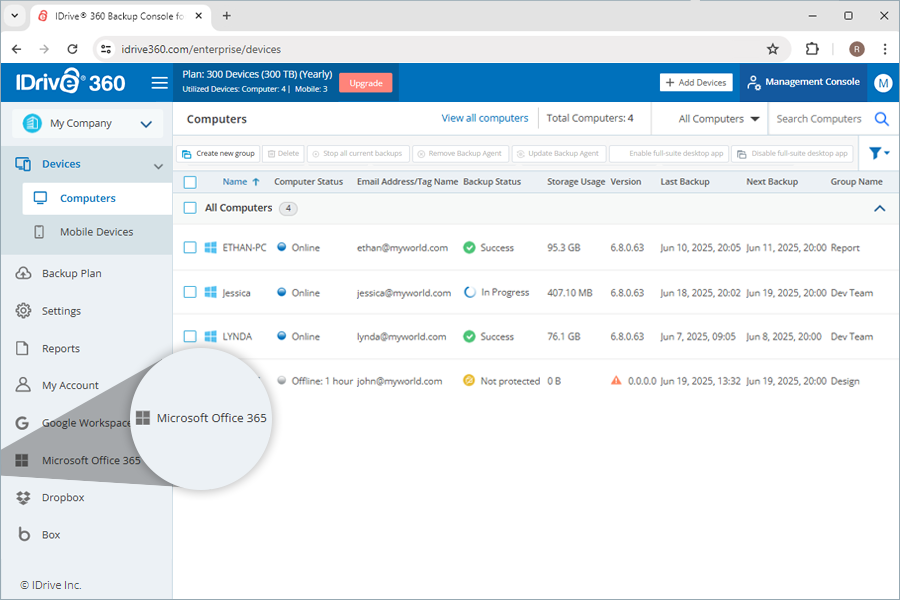Viewport: 900px width, 600px height.
Task: Open Dropbox from the sidebar
Action: pyautogui.click(x=62, y=498)
